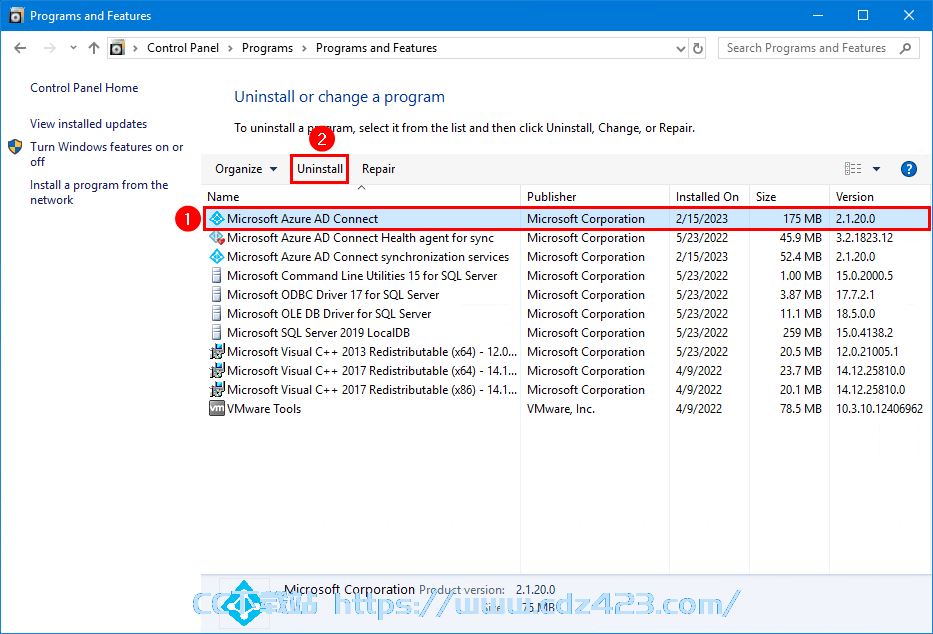Click the 45.9 MB size cell
The width and height of the screenshot is (933, 634).
801,238
